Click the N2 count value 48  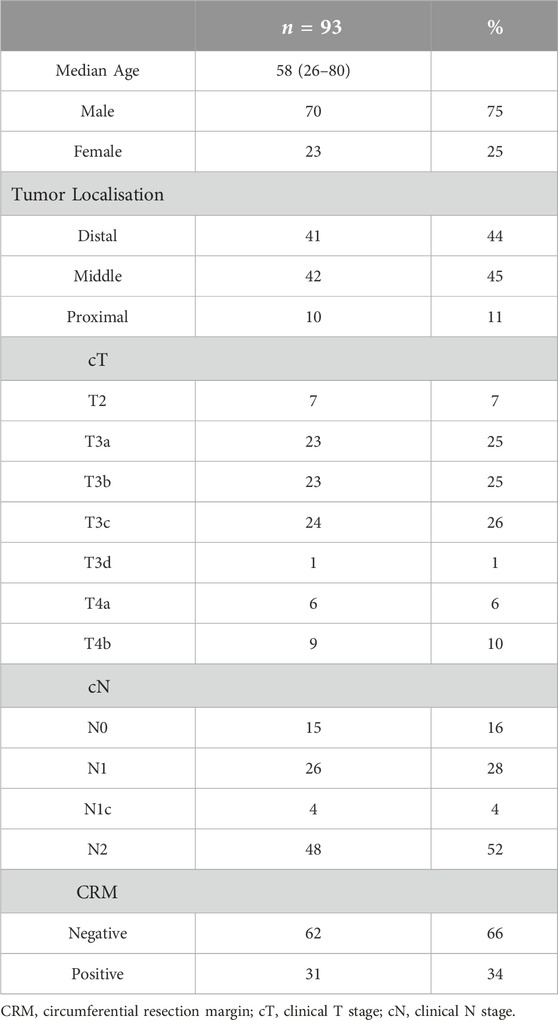[x=313, y=850]
